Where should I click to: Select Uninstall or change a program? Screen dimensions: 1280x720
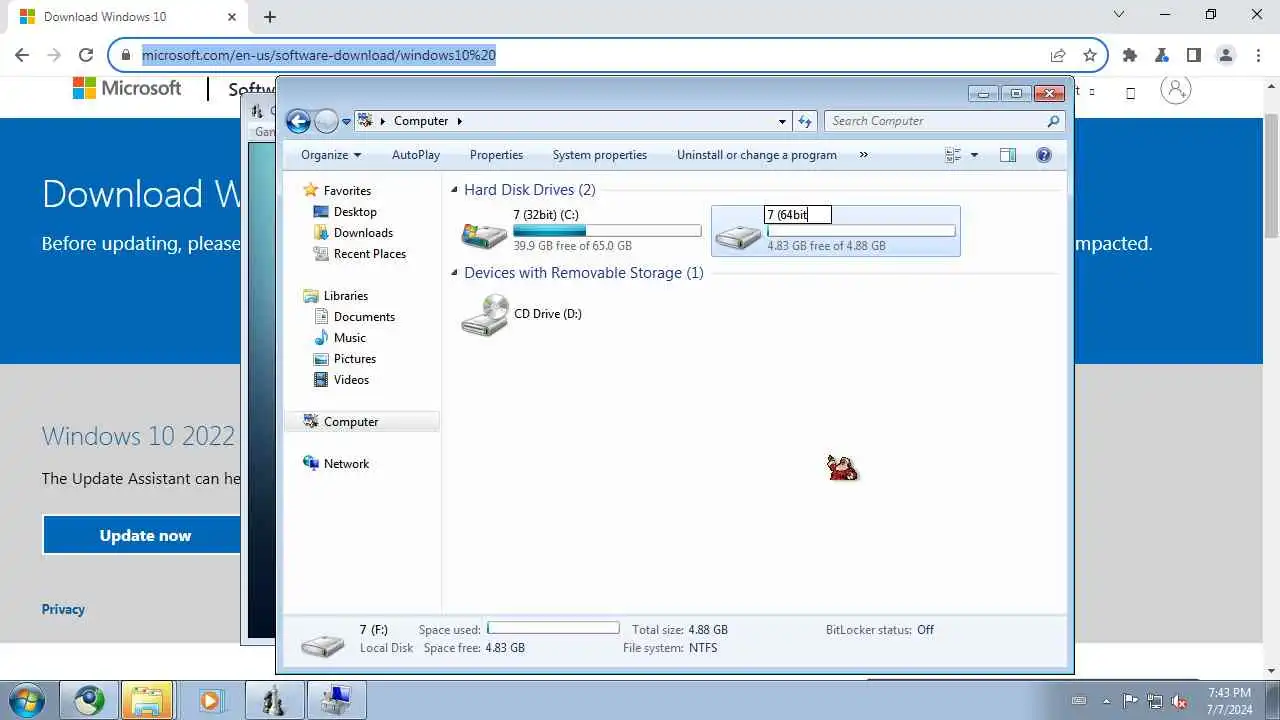click(757, 155)
